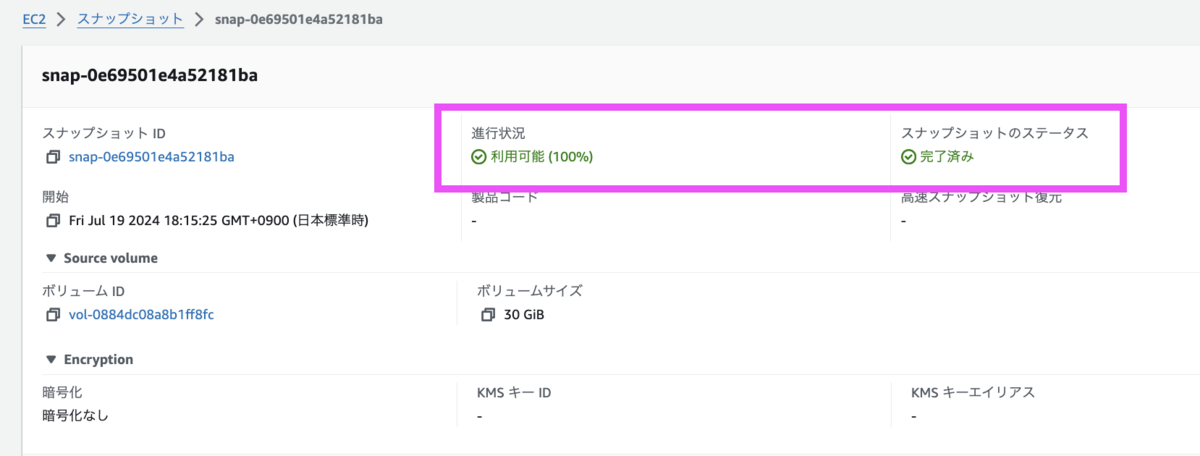Screen dimensions: 1200x456
Task: Open the vol-0884dc08a8b1ff8fc volume link
Action: tap(141, 315)
